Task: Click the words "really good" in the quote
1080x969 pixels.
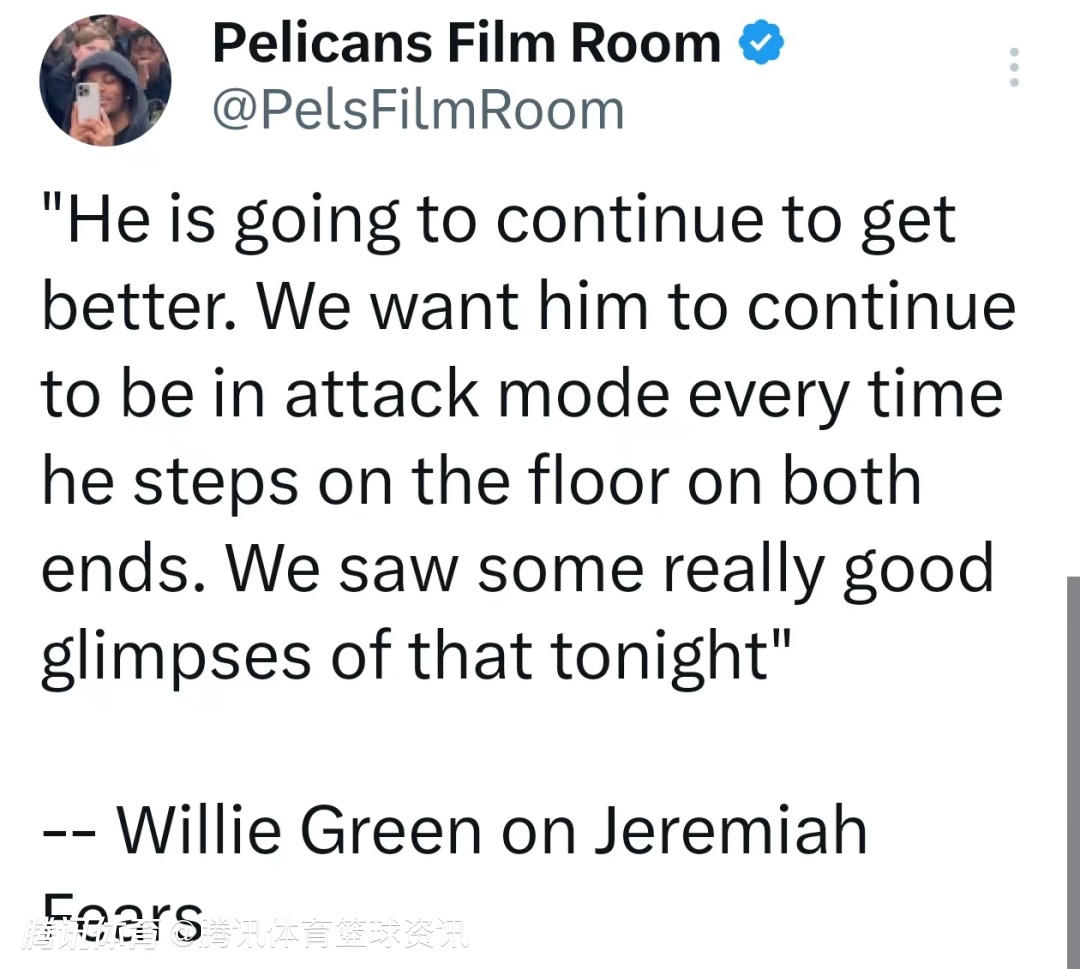Action: tap(829, 569)
